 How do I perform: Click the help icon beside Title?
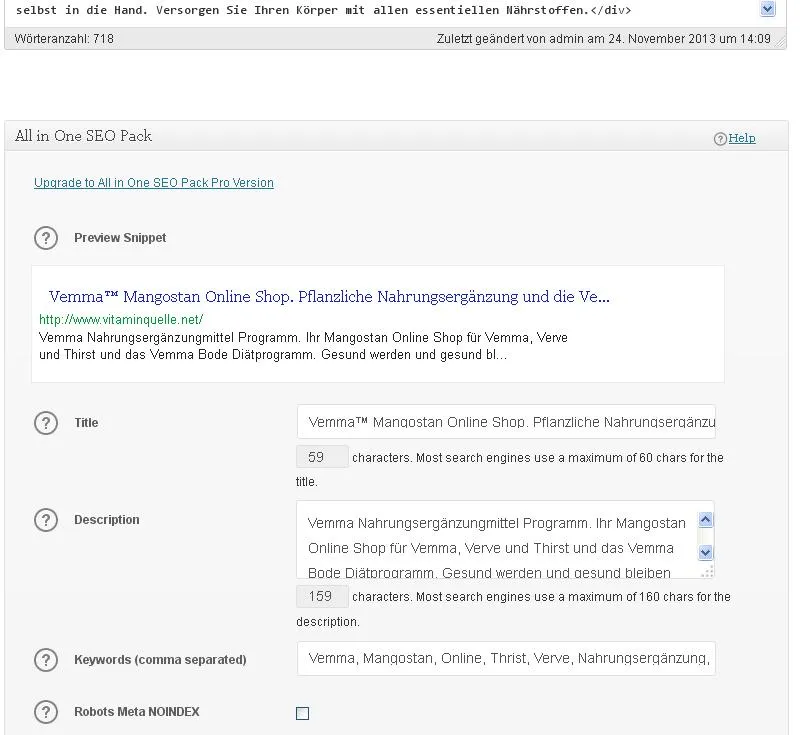(x=46, y=423)
